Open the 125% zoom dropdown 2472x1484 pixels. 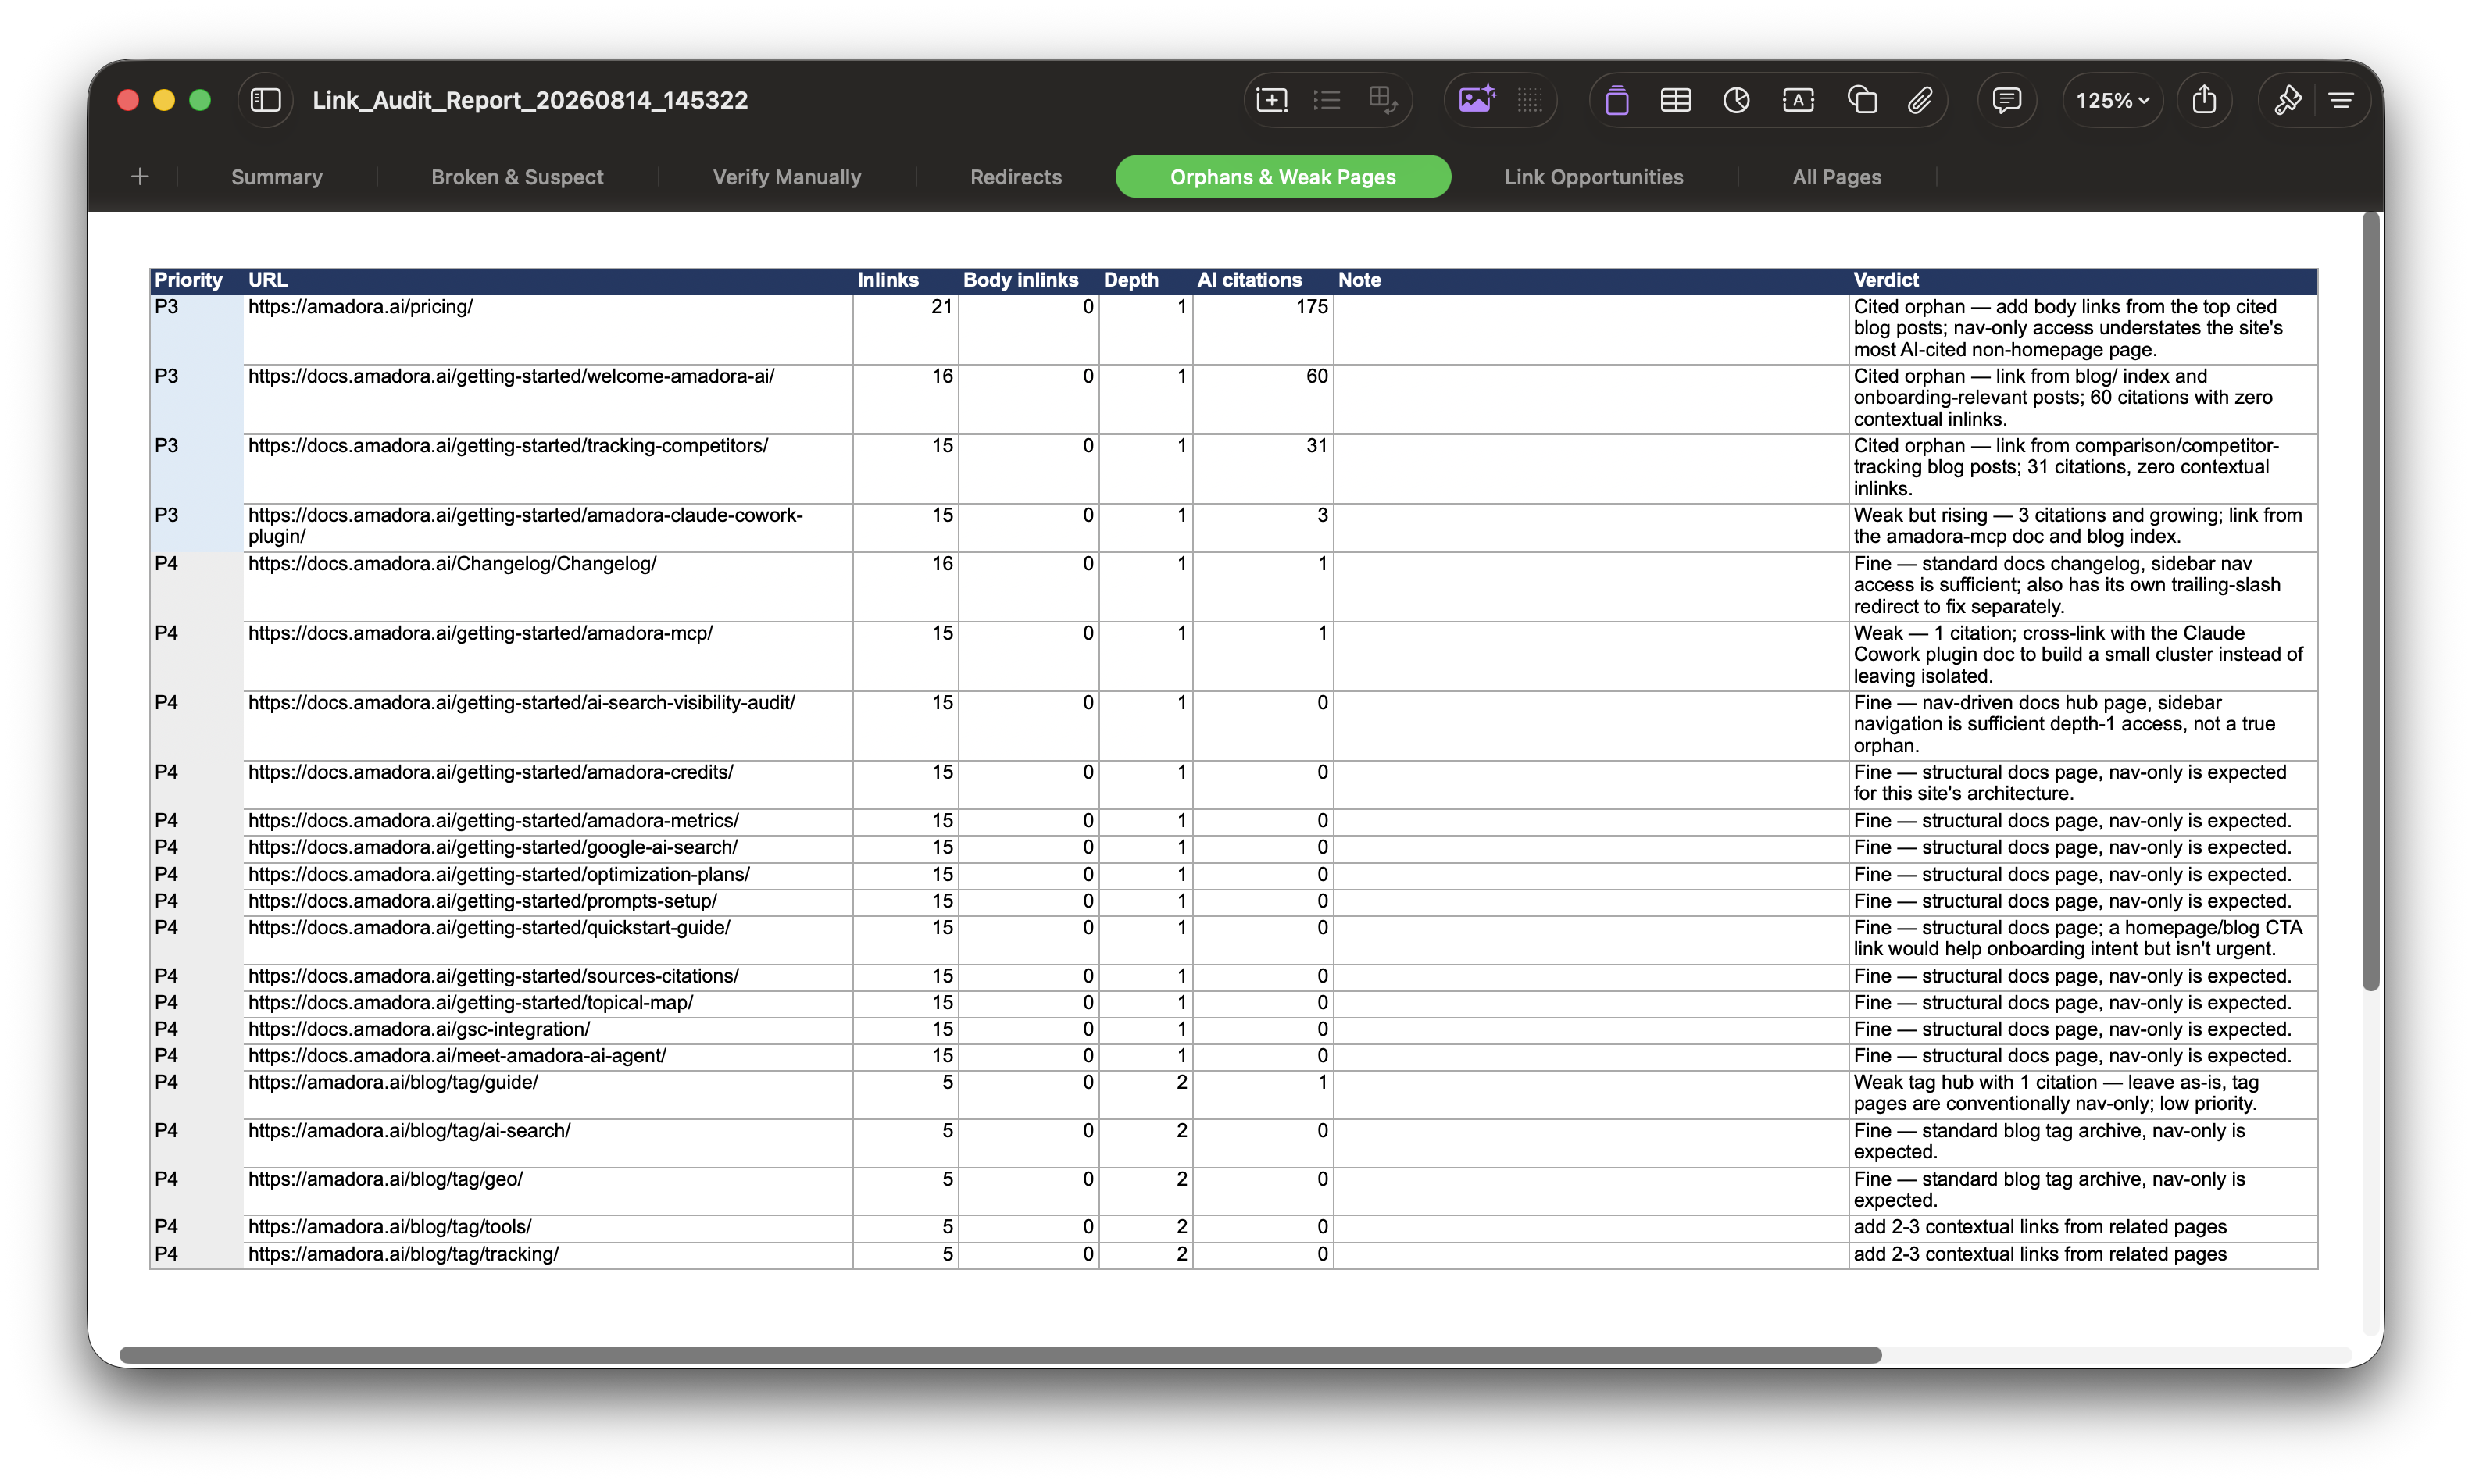point(2112,100)
